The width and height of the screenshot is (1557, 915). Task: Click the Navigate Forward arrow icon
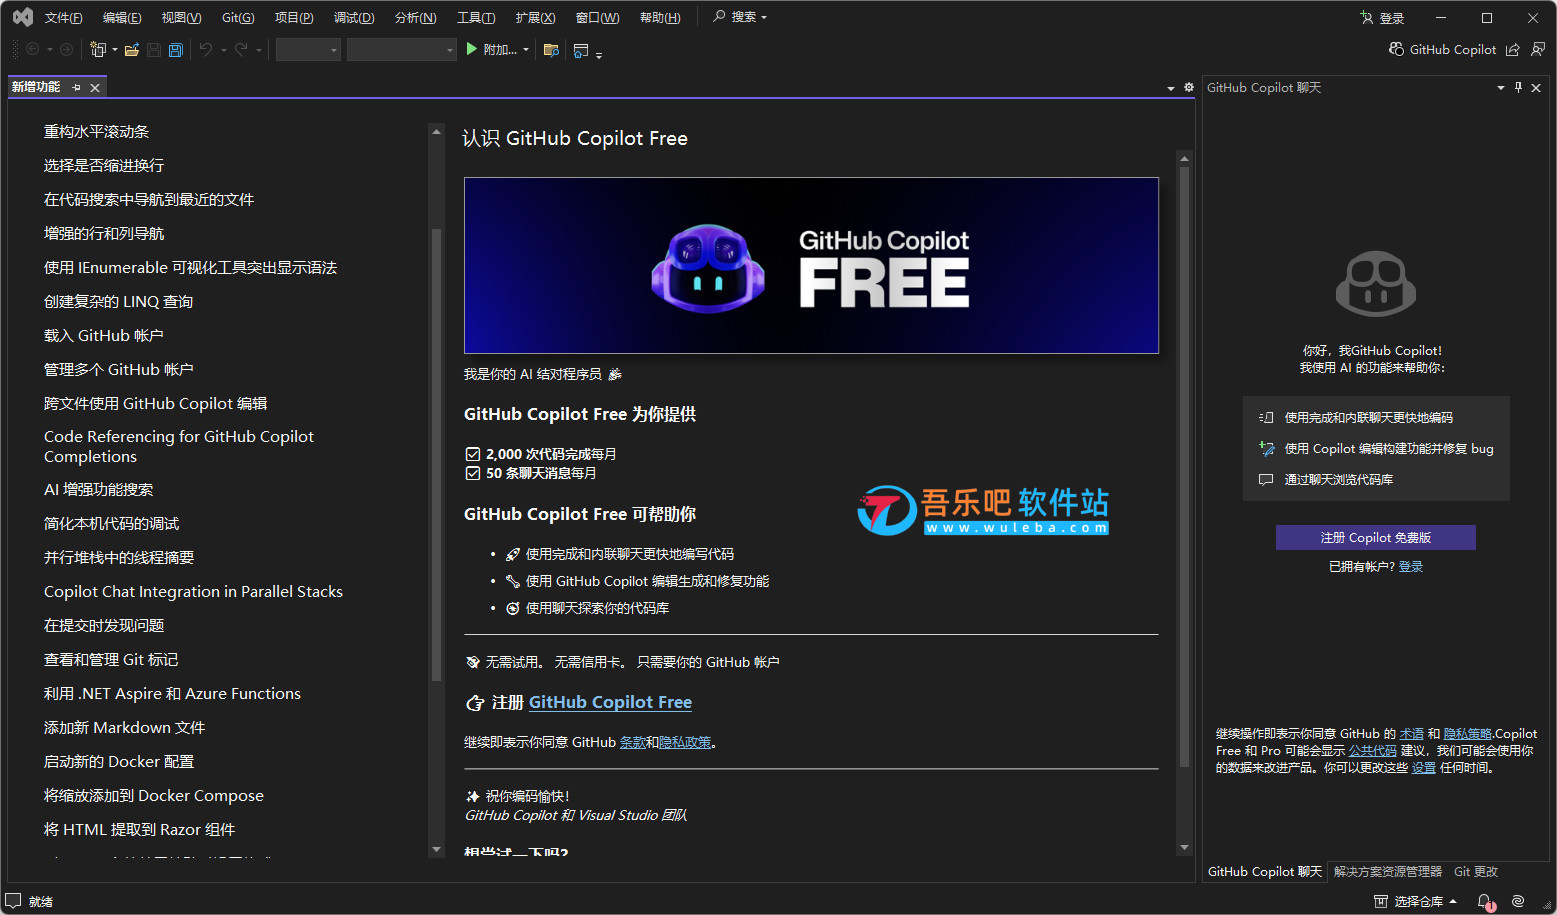[x=66, y=49]
